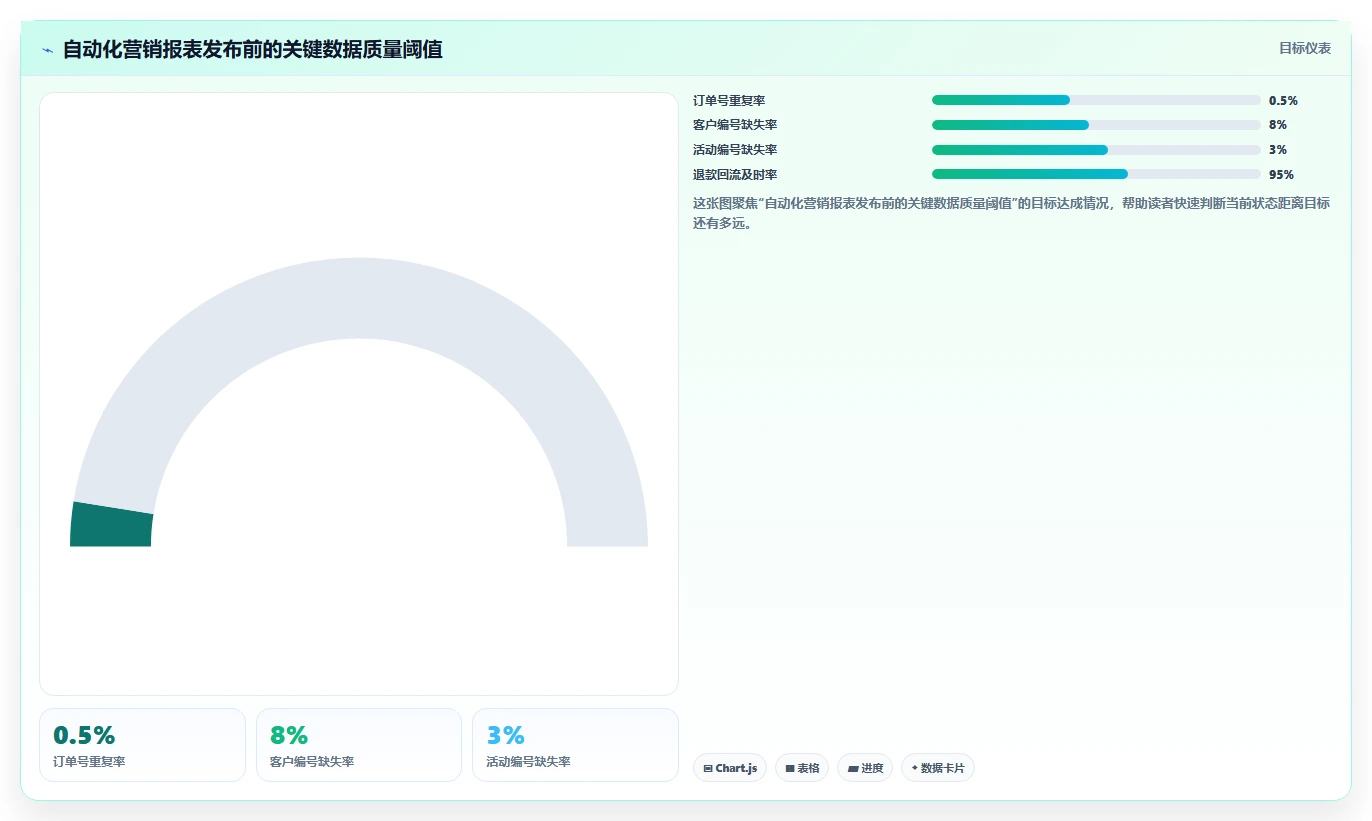Click the 0.5% value beside the top progress bar
The height and width of the screenshot is (821, 1372).
[1283, 100]
